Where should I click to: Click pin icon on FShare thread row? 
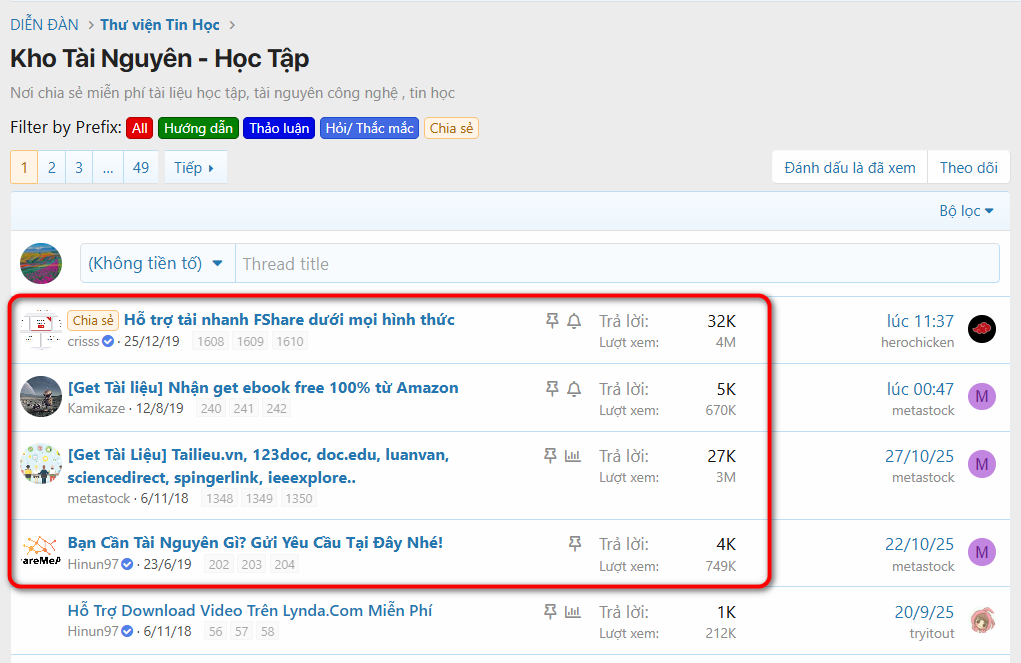coord(552,320)
